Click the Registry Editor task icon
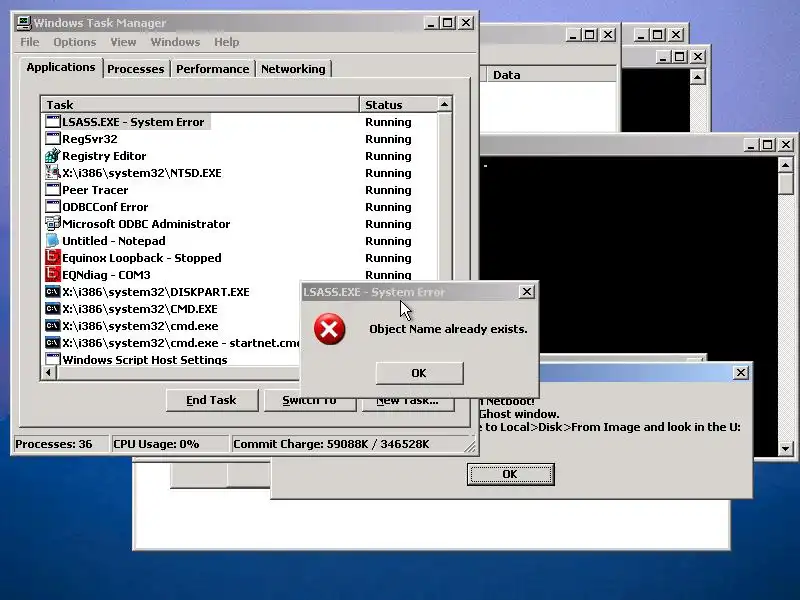800x600 pixels. pyautogui.click(x=53, y=155)
